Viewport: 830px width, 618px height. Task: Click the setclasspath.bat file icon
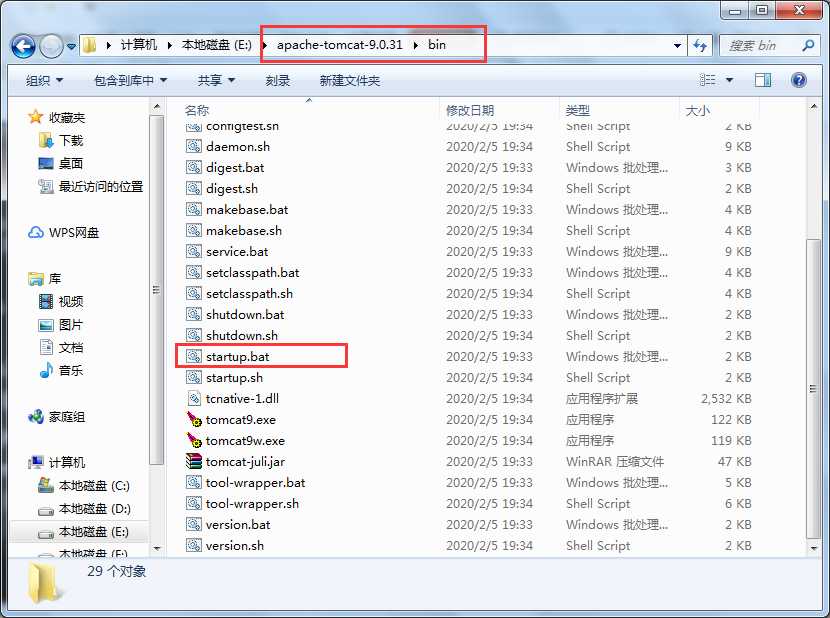[x=194, y=272]
